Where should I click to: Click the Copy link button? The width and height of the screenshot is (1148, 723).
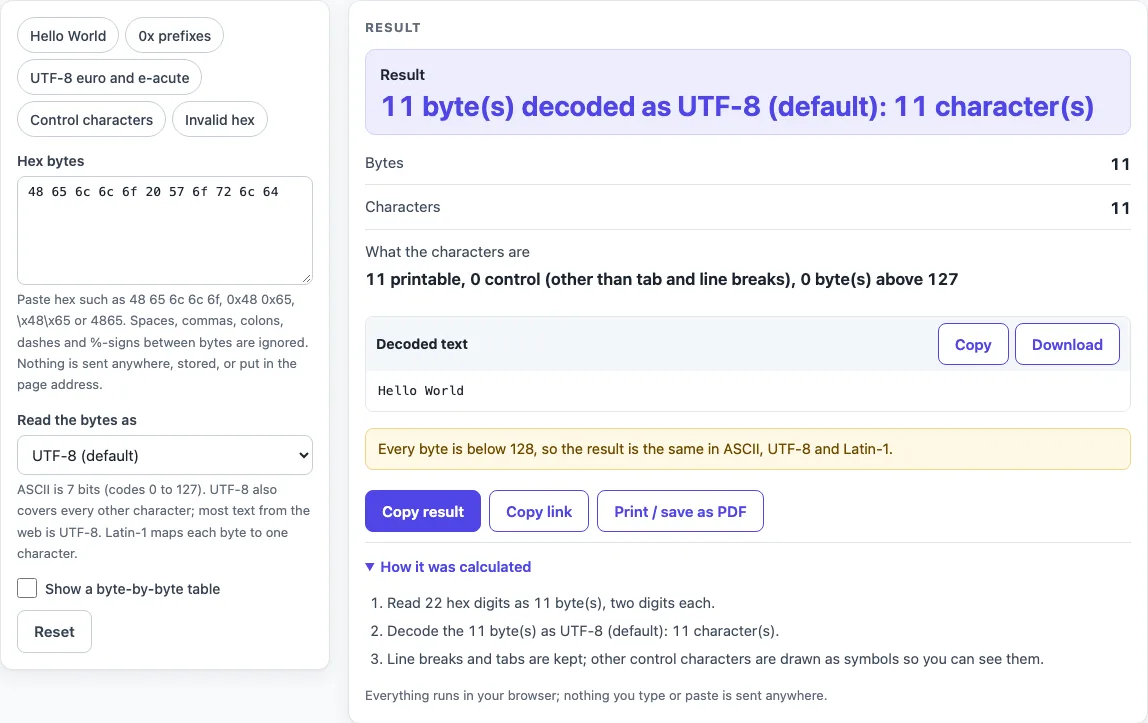pyautogui.click(x=539, y=511)
